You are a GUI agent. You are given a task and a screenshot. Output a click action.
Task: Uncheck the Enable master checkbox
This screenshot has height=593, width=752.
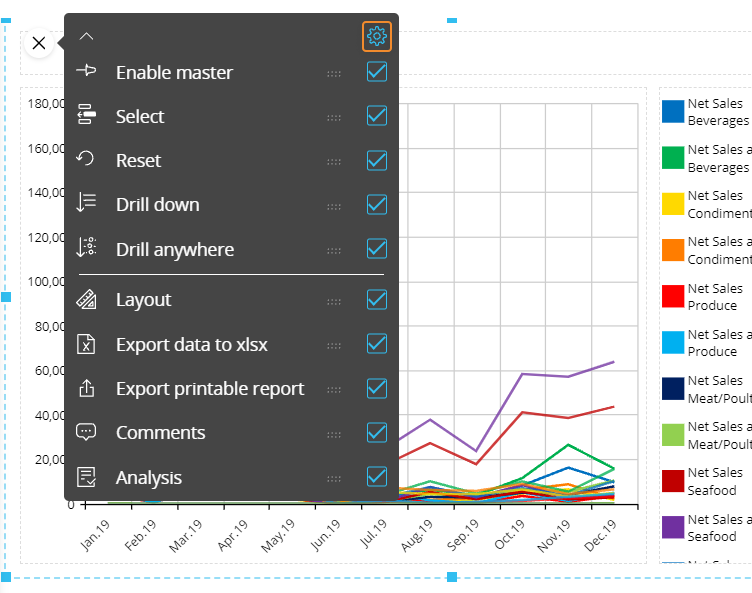377,72
